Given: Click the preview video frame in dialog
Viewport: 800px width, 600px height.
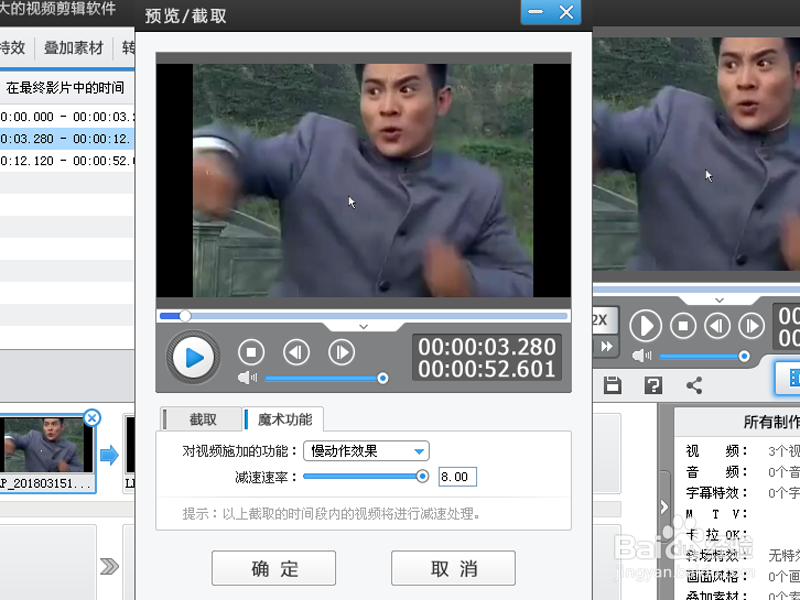Looking at the screenshot, I should click(363, 180).
